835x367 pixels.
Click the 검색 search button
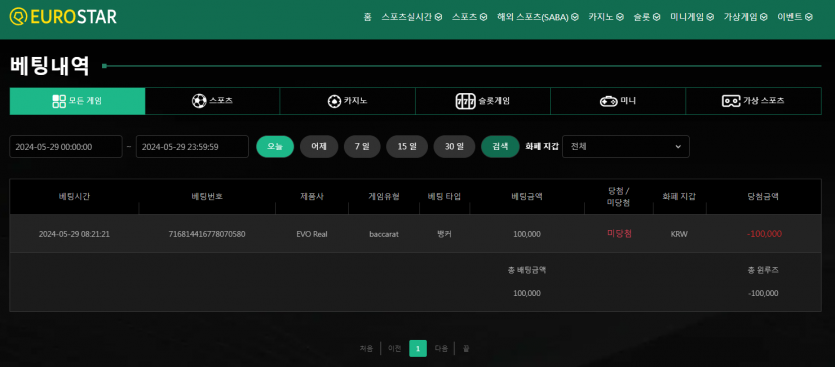[500, 146]
